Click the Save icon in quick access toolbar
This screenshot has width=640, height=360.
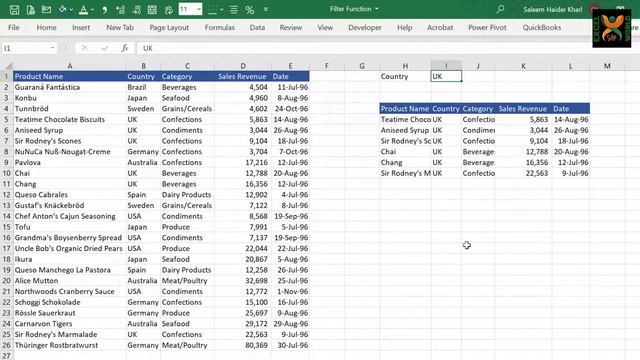(x=14, y=9)
